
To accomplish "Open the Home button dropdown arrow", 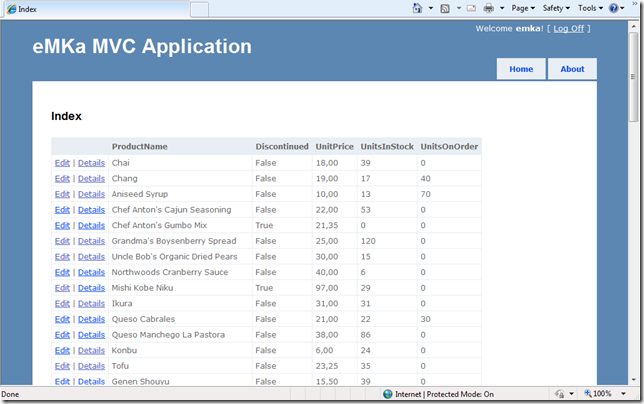I will [x=430, y=8].
